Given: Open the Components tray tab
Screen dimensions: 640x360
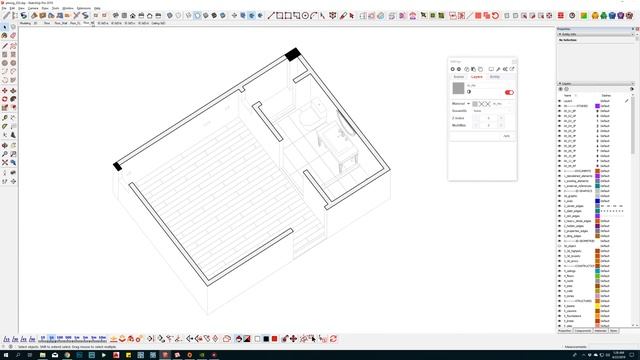Looking at the screenshot, I should click(x=582, y=331).
